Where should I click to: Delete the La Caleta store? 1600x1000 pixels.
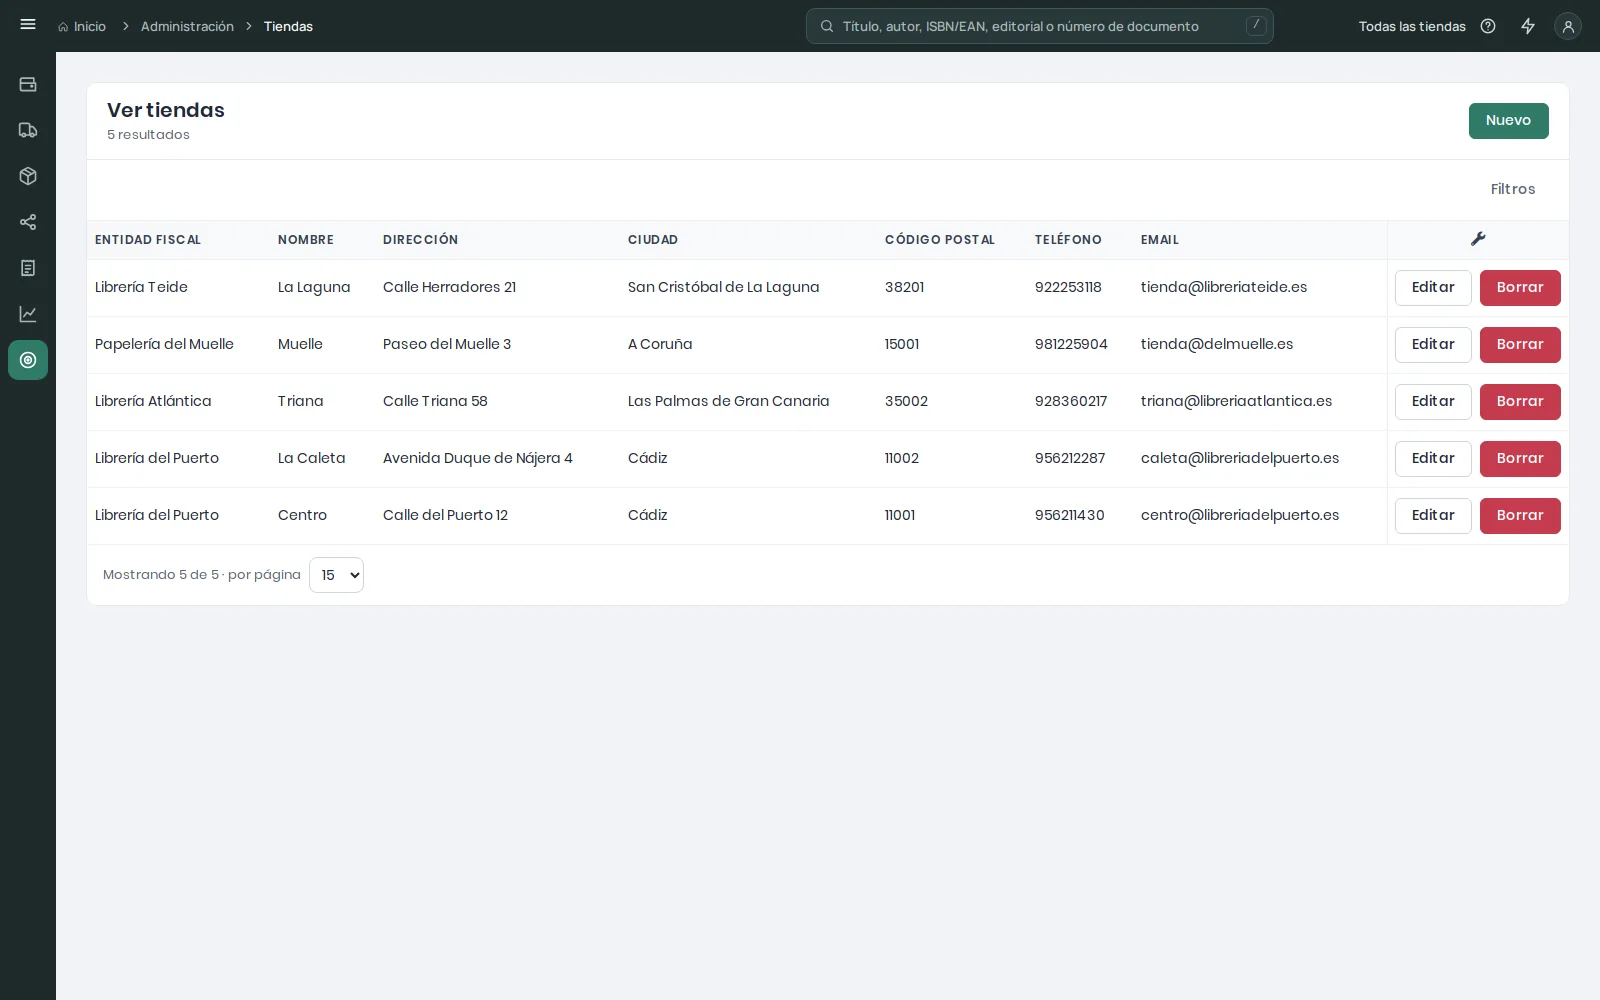[x=1520, y=459]
